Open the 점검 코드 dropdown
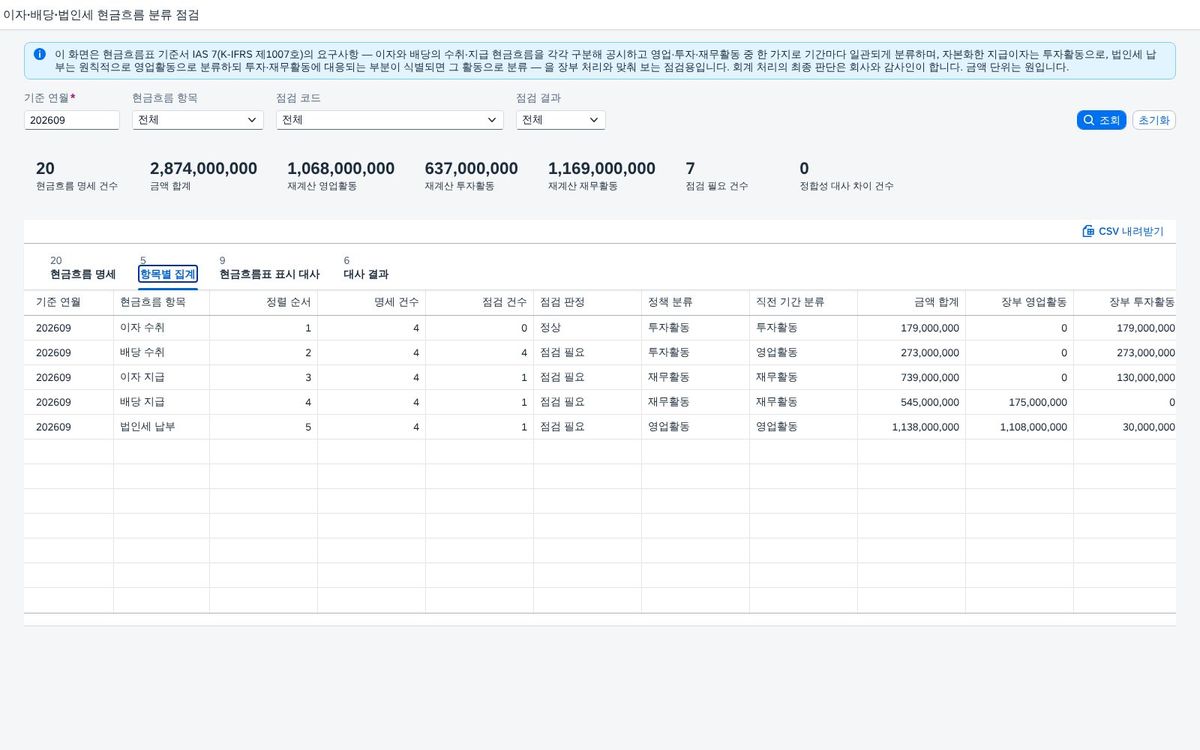 (390, 120)
